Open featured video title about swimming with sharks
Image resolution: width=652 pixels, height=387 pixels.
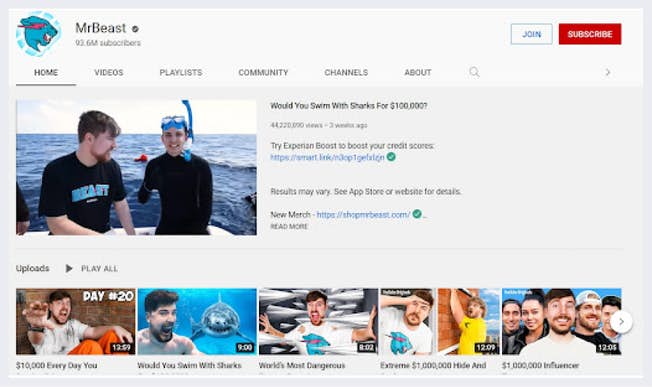[348, 106]
